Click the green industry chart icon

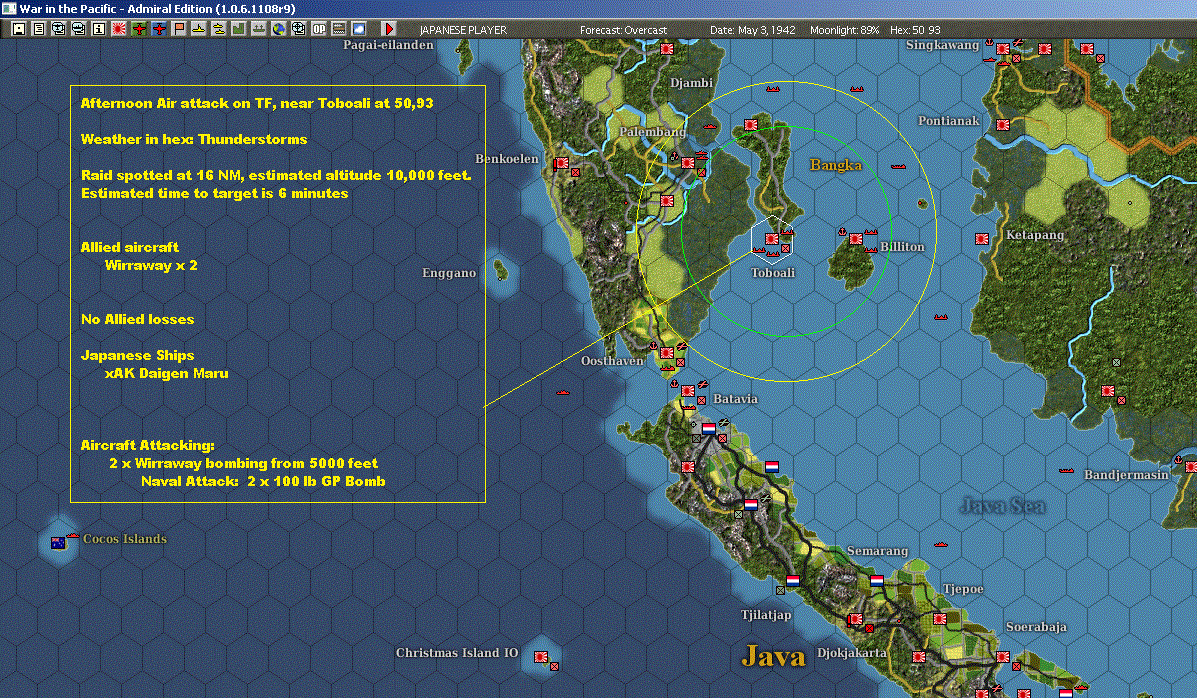[x=238, y=28]
